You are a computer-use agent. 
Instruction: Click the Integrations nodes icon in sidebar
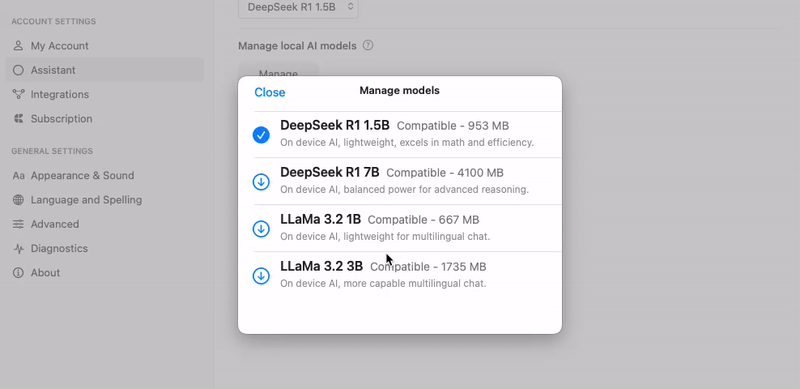[18, 94]
